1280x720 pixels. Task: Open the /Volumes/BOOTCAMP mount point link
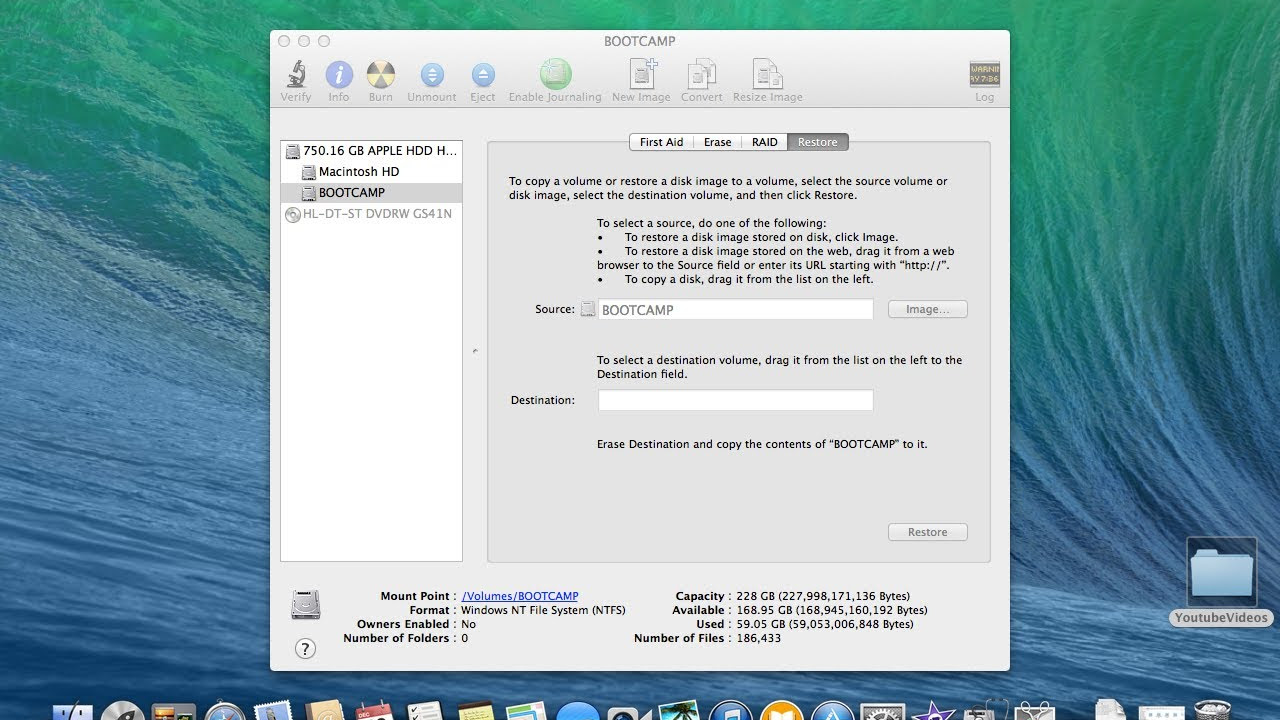point(520,596)
